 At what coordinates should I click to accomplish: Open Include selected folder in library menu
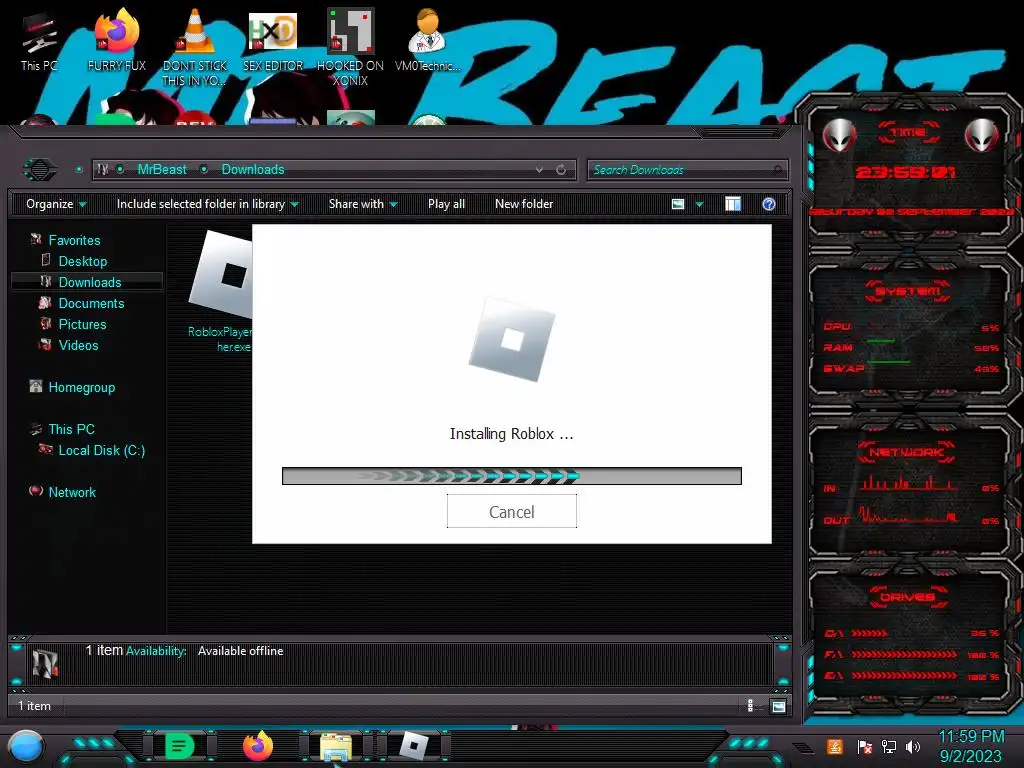pyautogui.click(x=207, y=204)
